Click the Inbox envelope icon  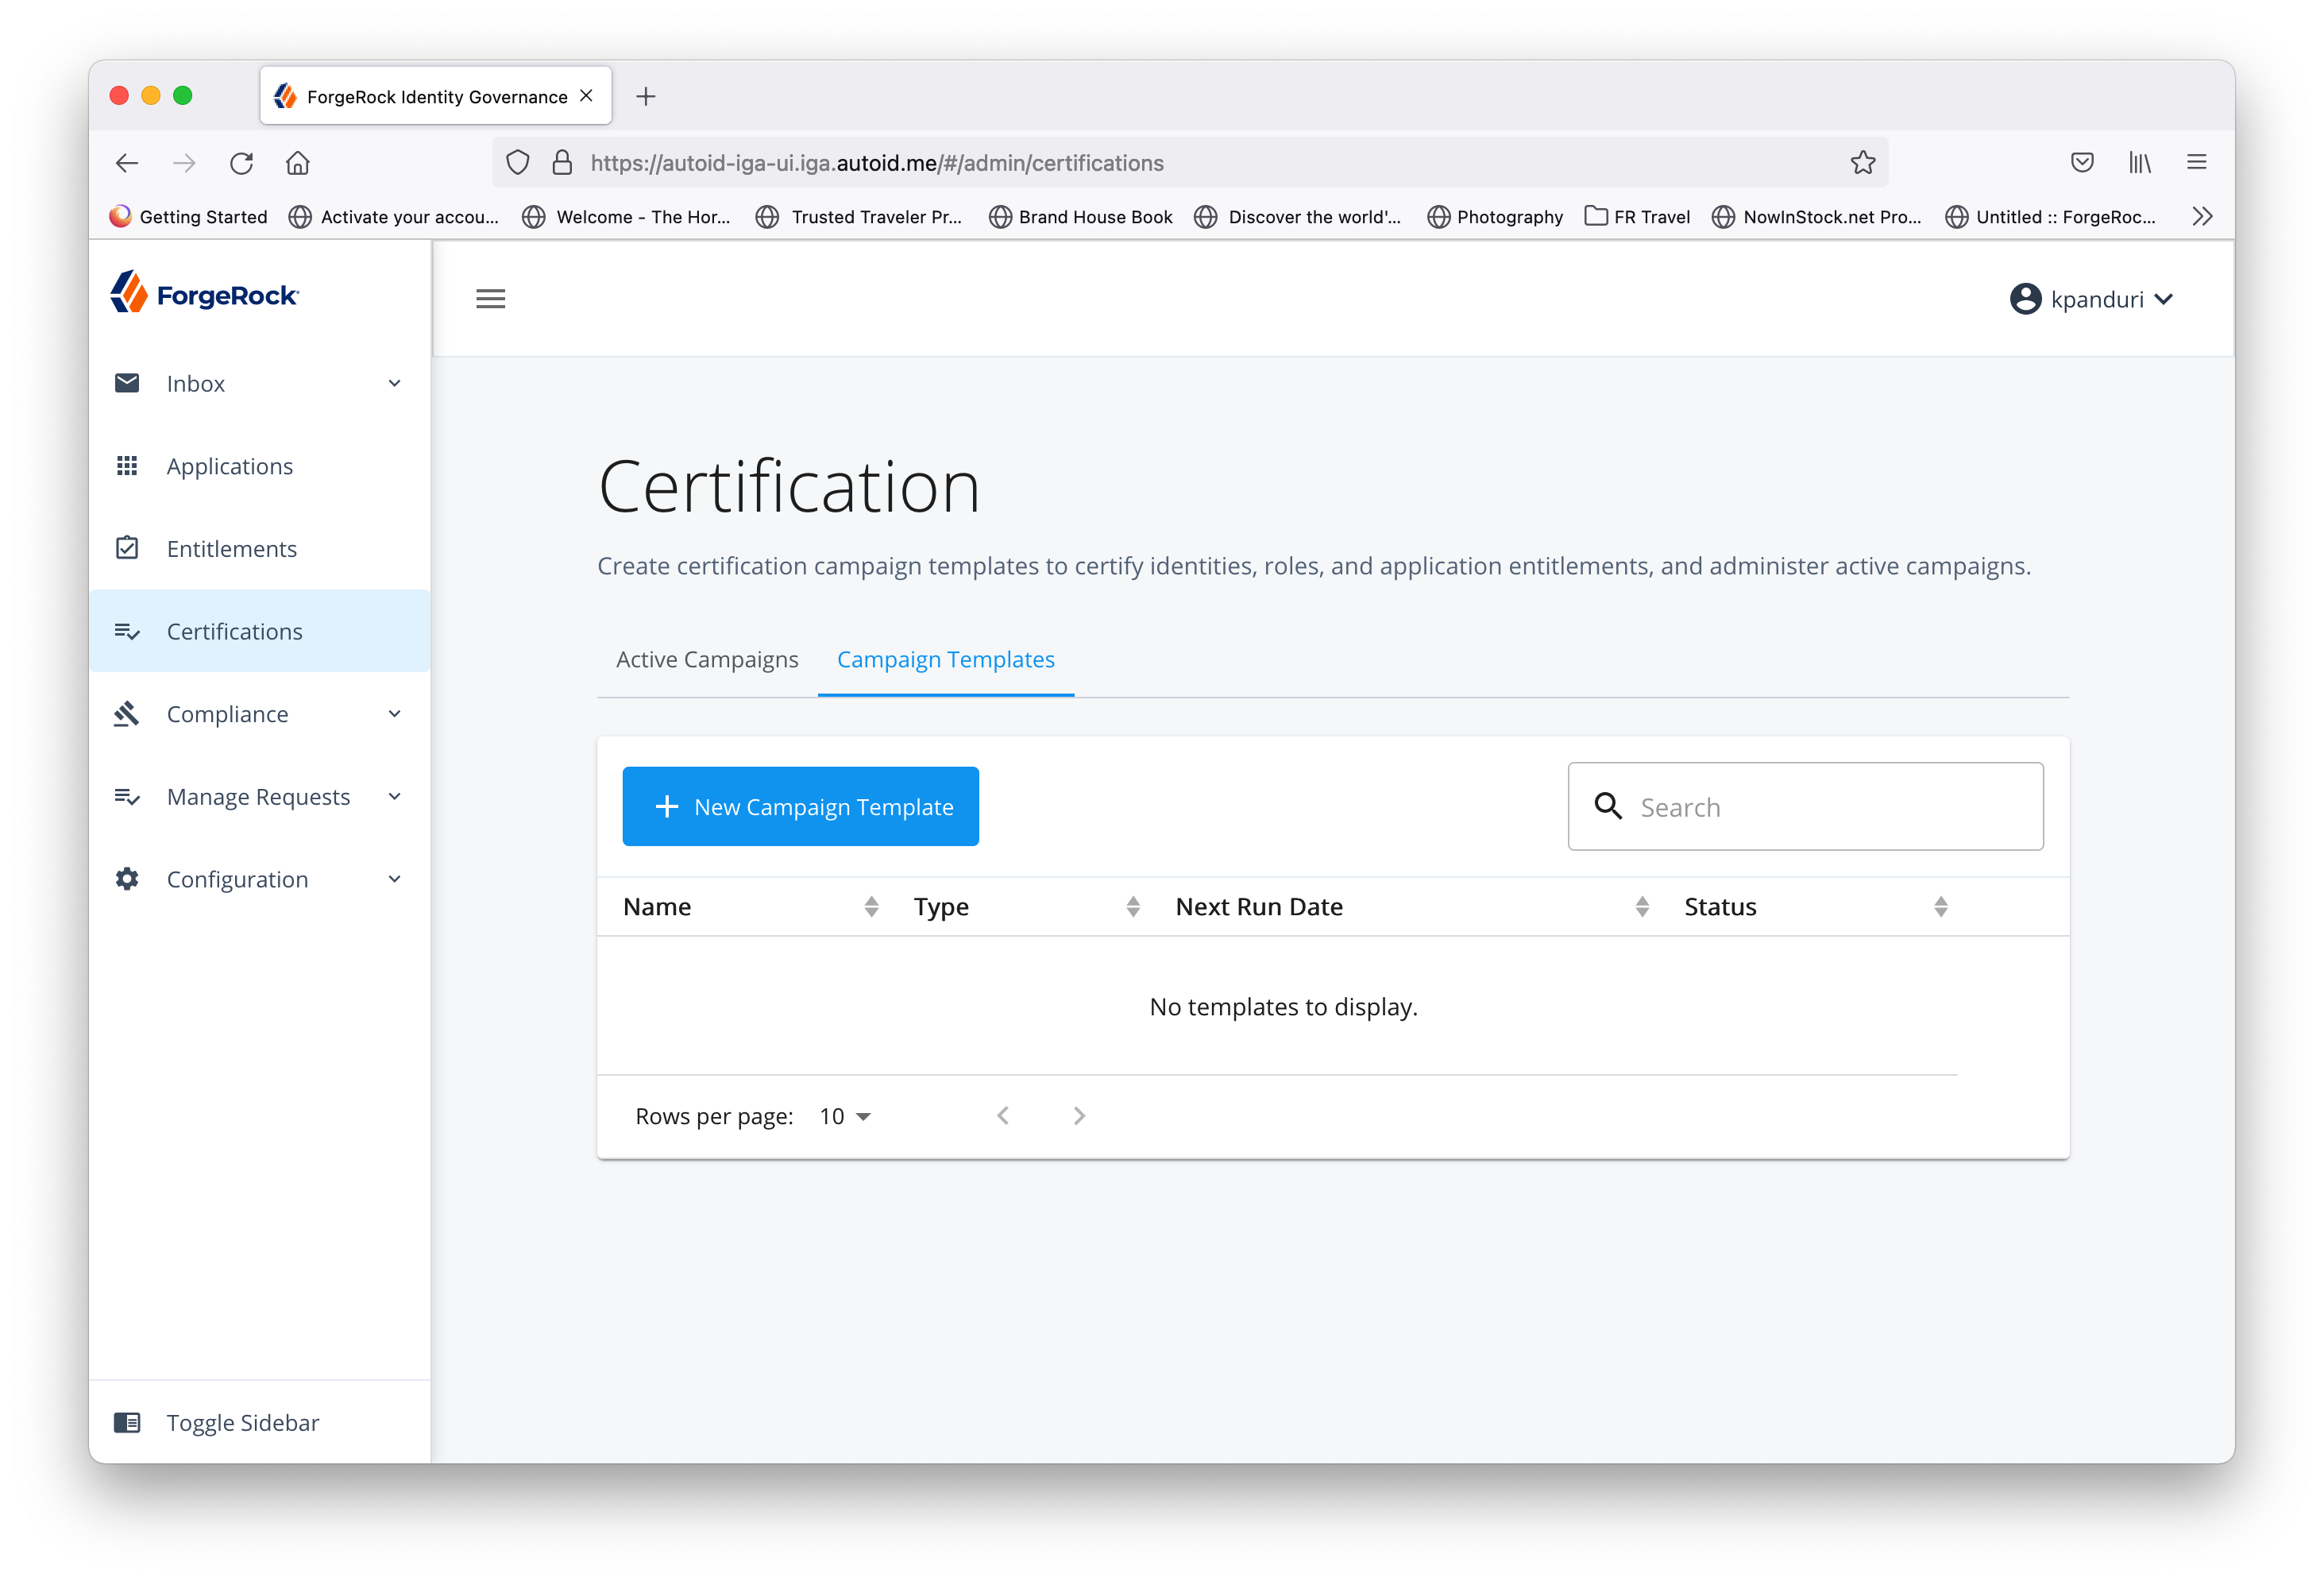[127, 383]
